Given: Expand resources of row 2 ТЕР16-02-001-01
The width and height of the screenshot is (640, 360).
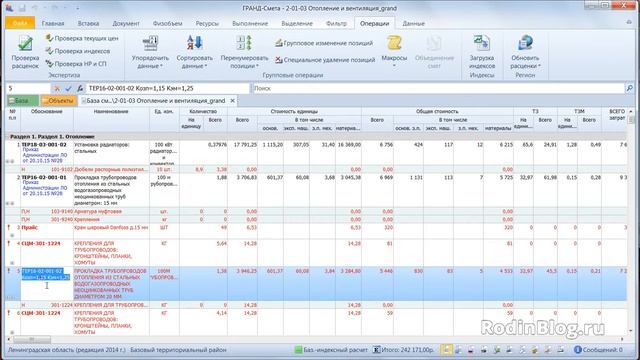Looking at the screenshot, I should [x=9, y=203].
